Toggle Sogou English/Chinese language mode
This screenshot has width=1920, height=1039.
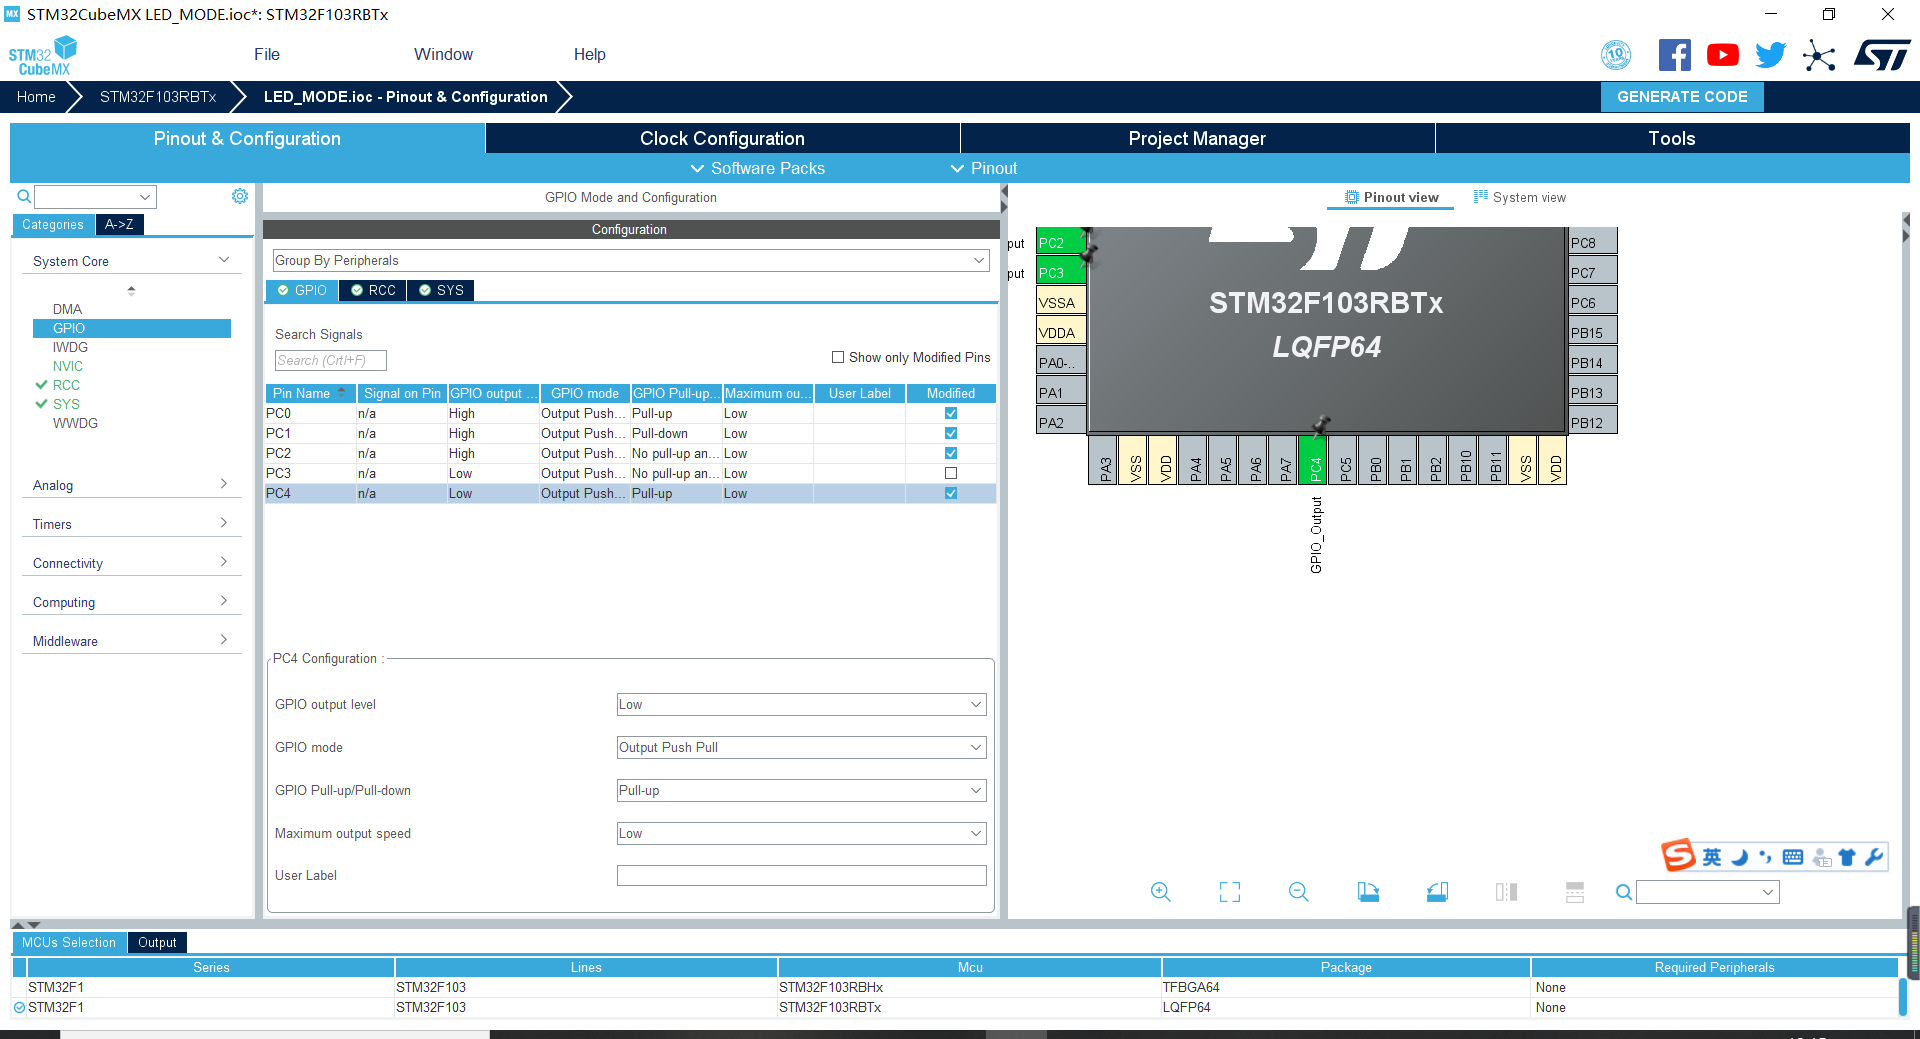(1712, 857)
